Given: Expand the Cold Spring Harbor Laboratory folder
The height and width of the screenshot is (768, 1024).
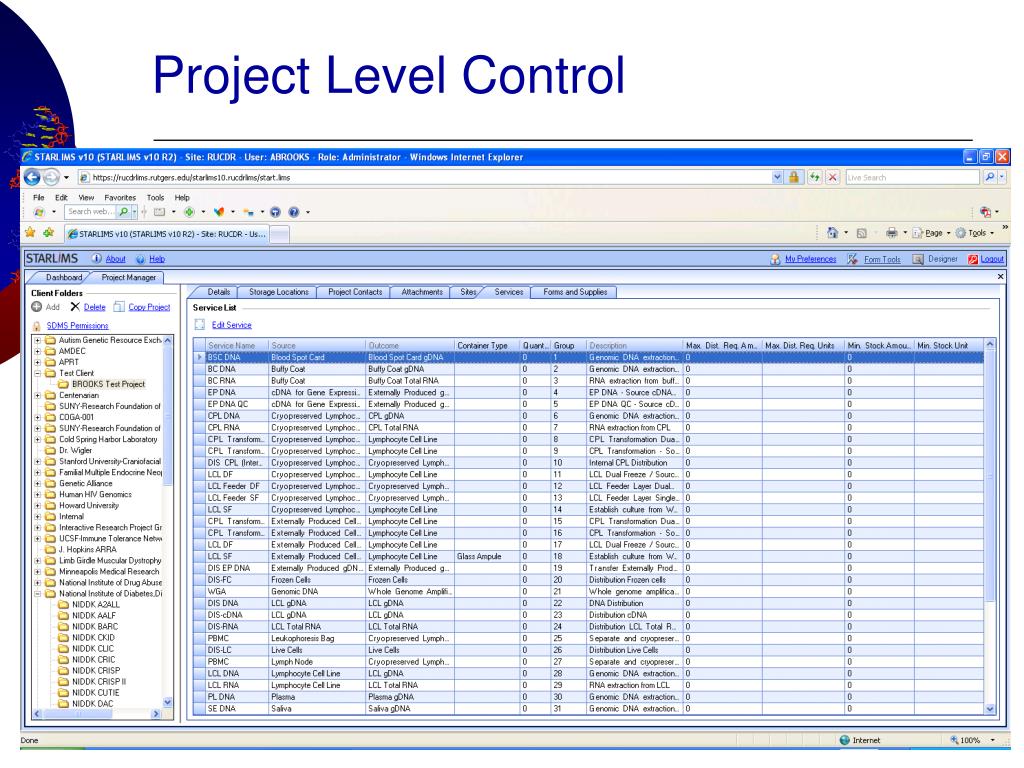Looking at the screenshot, I should tap(38, 440).
